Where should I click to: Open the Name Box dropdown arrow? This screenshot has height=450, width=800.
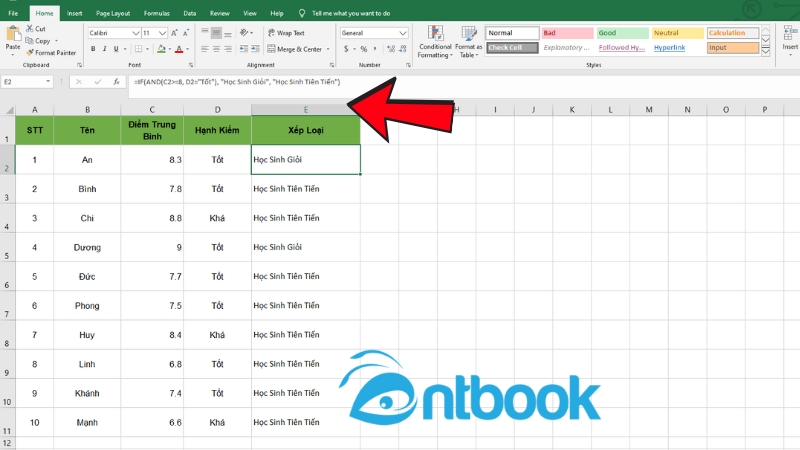48,82
